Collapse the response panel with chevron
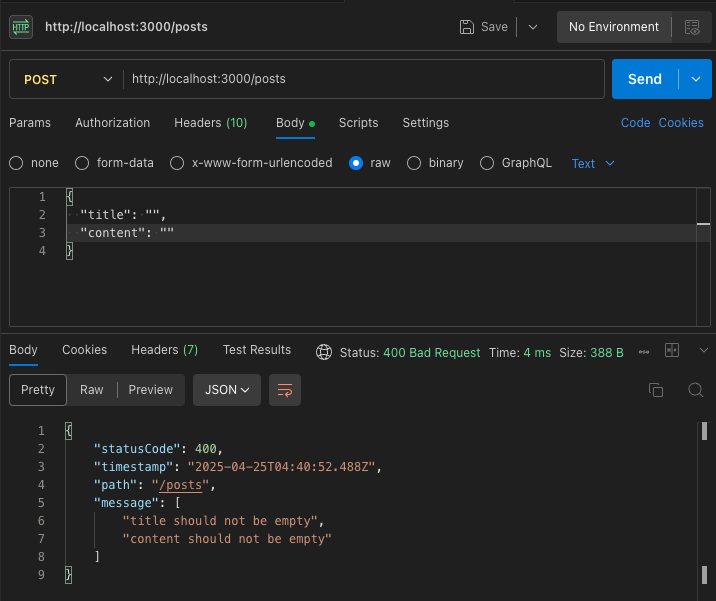 pos(704,350)
